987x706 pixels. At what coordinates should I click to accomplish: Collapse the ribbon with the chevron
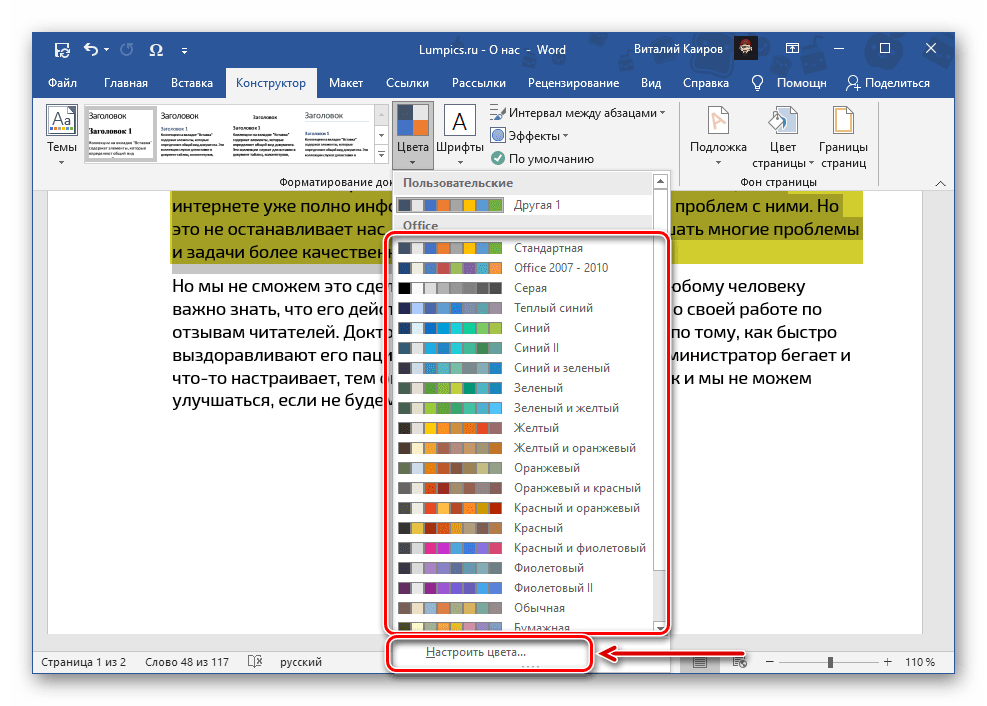[x=940, y=183]
